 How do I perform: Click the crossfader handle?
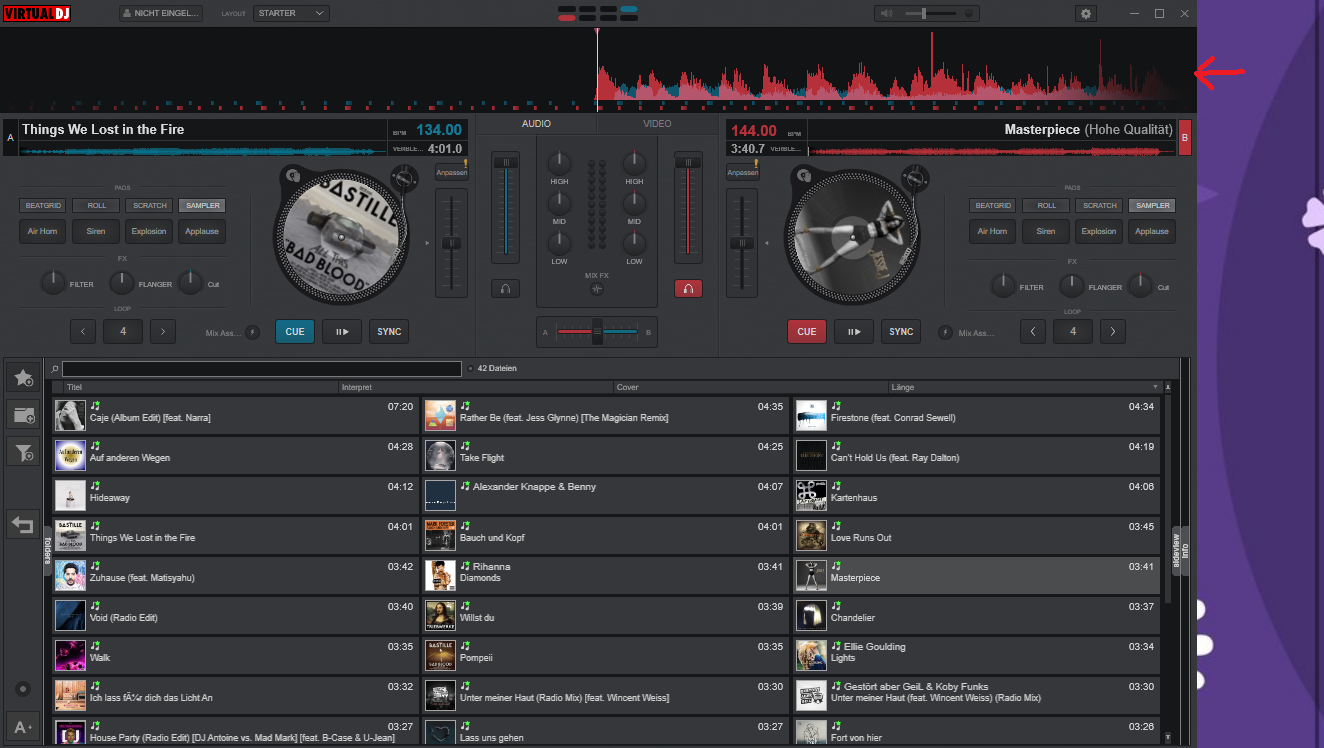tap(597, 331)
